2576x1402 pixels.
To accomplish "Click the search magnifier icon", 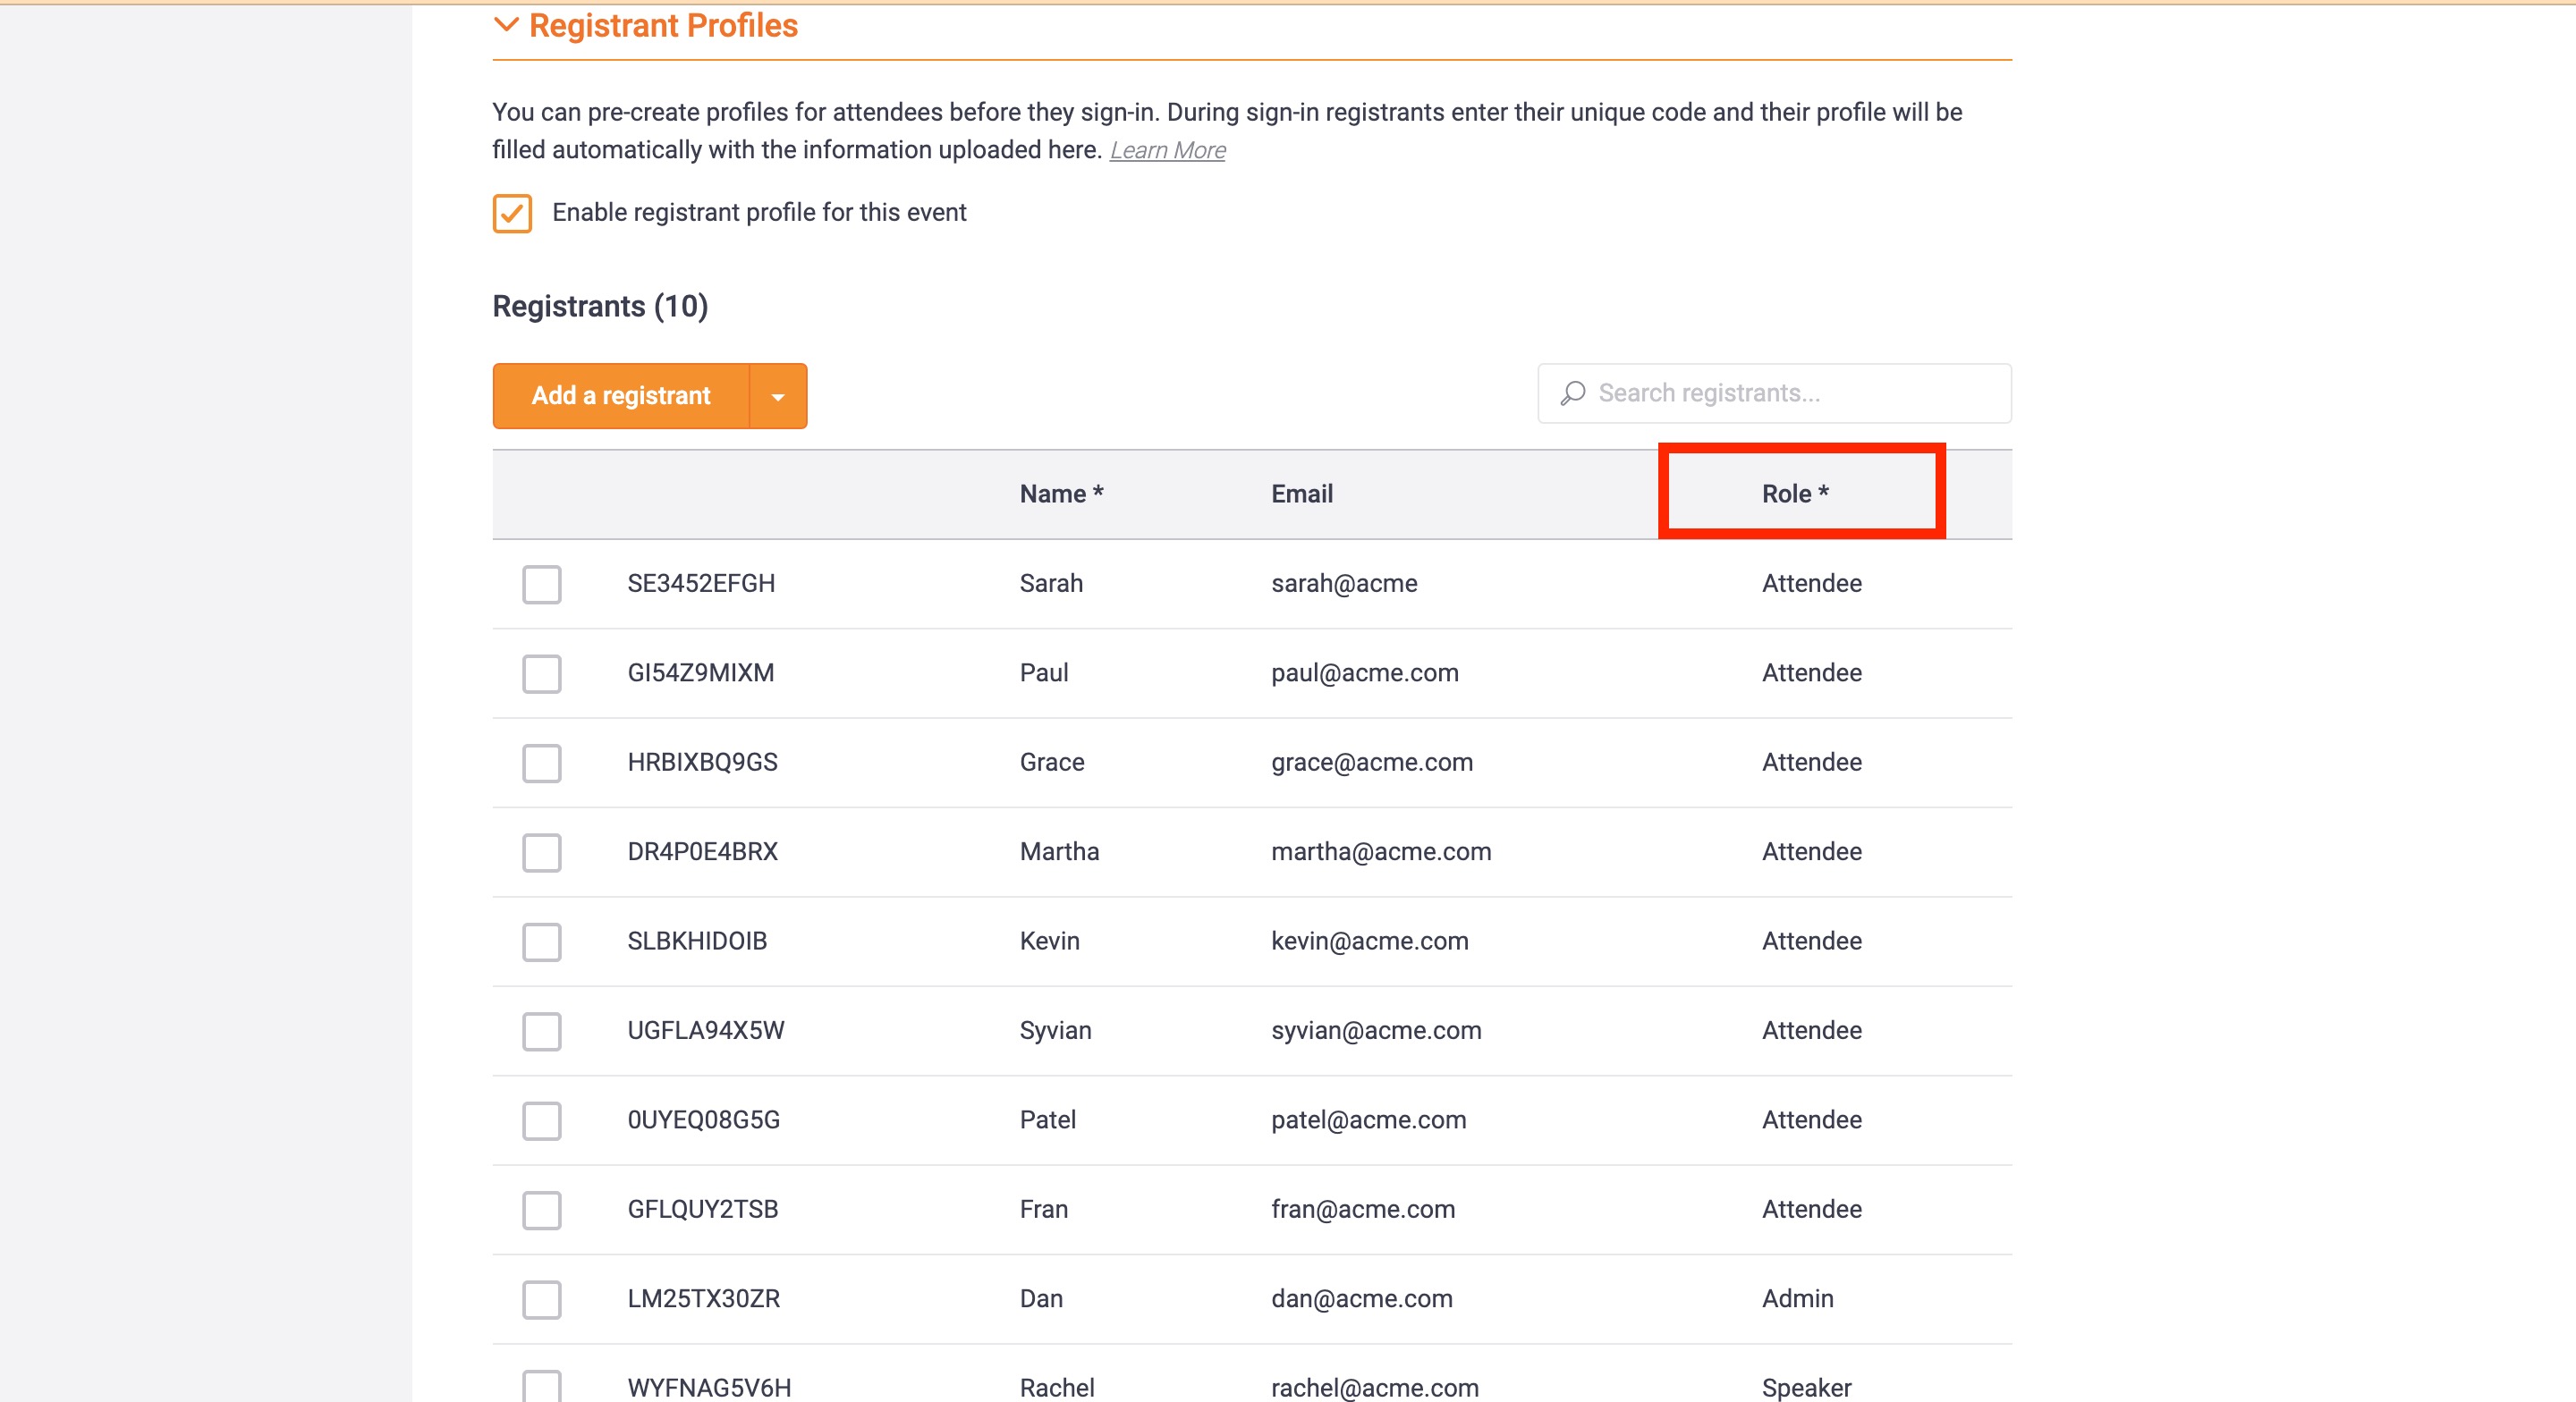I will pyautogui.click(x=1573, y=393).
